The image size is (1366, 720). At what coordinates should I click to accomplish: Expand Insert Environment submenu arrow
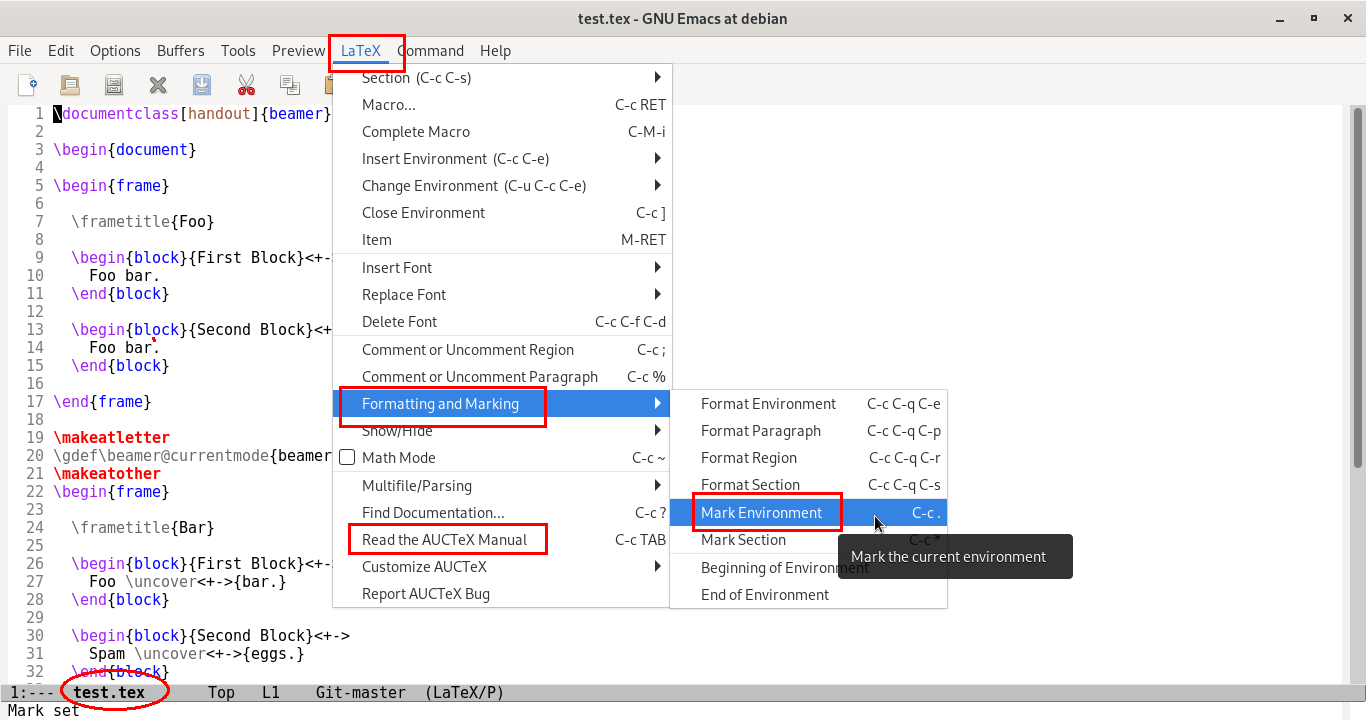click(657, 158)
